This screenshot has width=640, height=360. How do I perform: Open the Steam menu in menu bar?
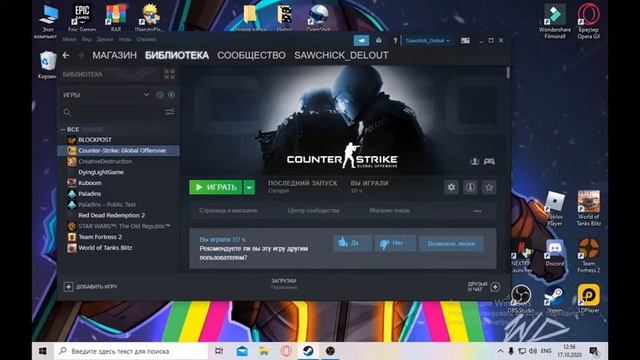pyautogui.click(x=69, y=40)
